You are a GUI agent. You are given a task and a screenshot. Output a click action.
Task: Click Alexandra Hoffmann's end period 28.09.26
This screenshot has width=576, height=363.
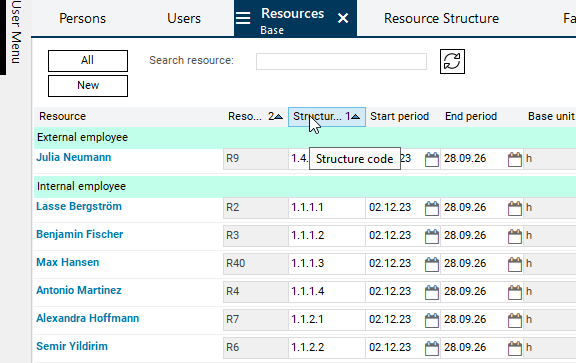(x=465, y=319)
